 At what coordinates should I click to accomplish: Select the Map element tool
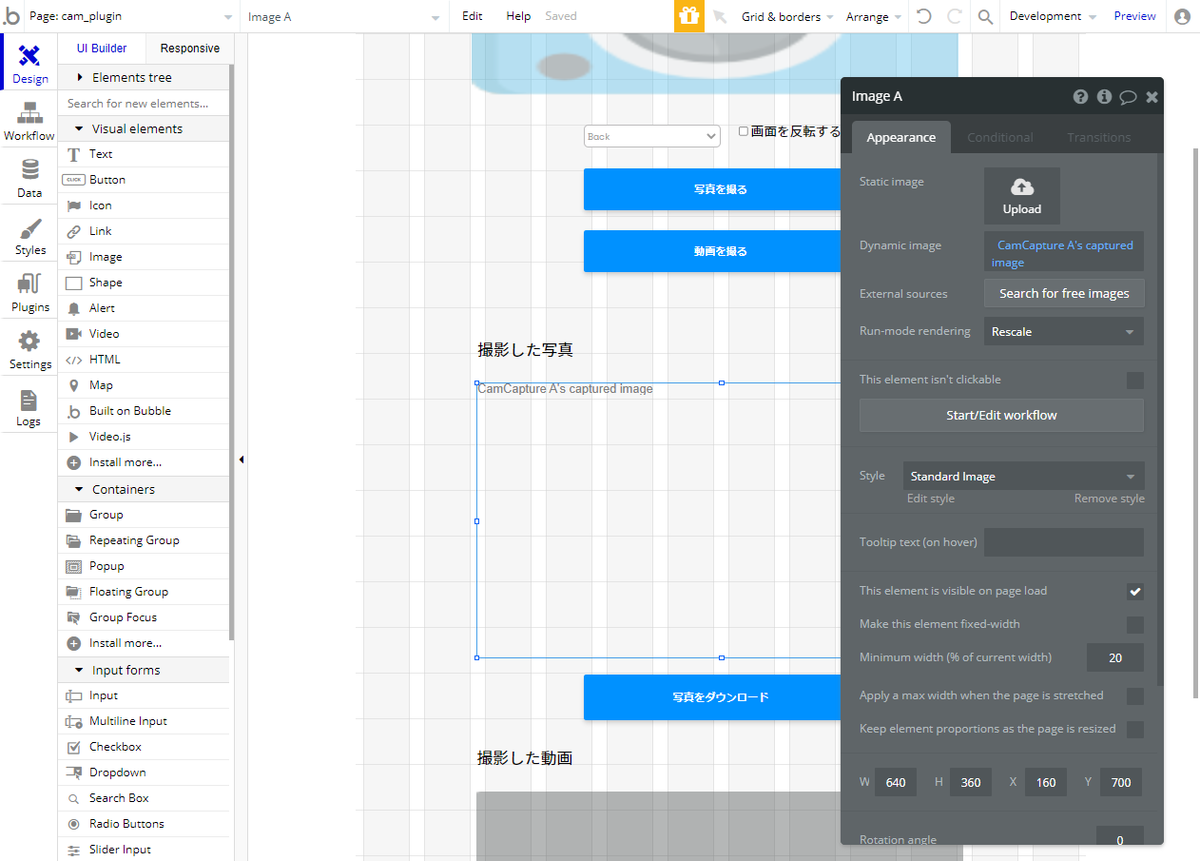pyautogui.click(x=144, y=385)
